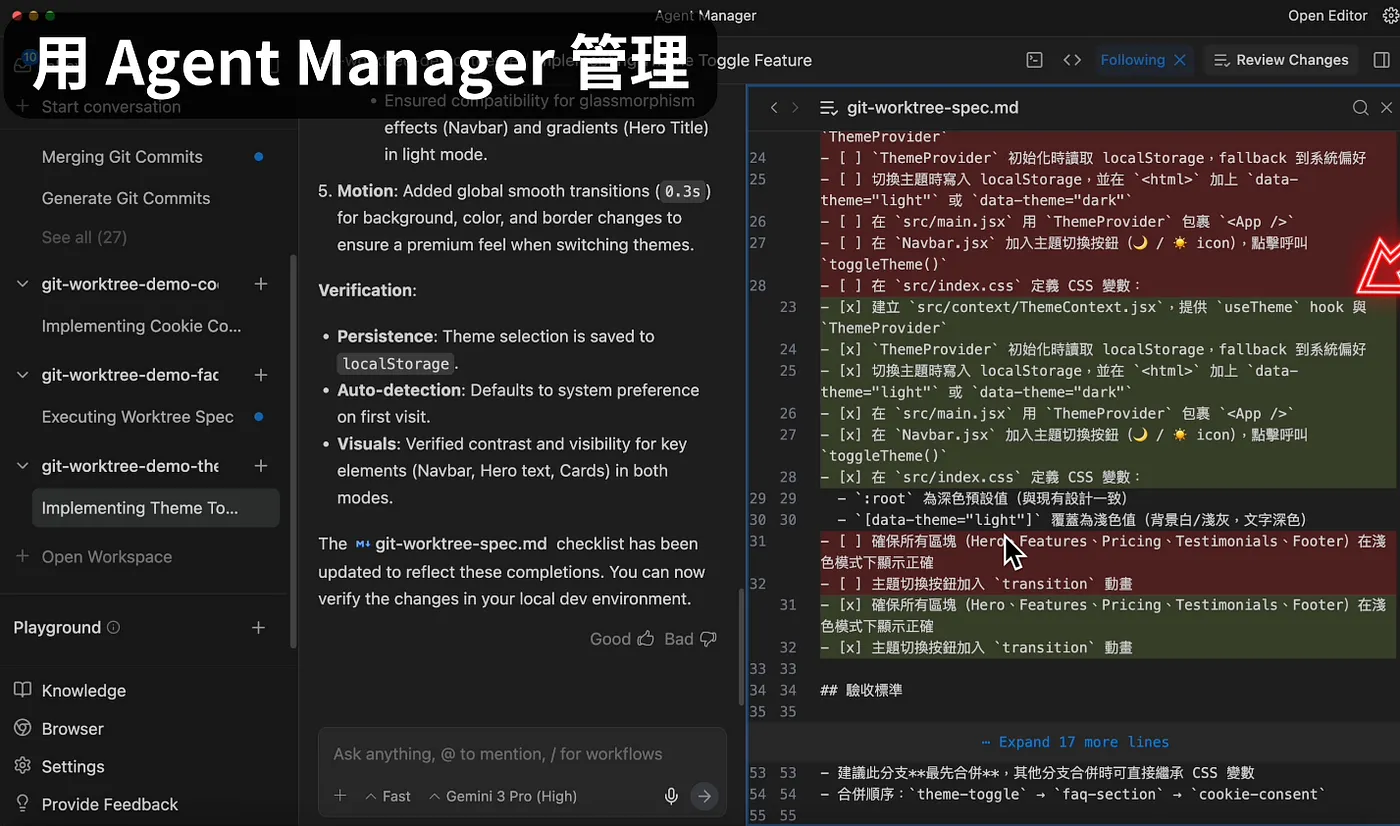Select the Implementing Theme To... conversation
1400x826 pixels.
coord(156,508)
